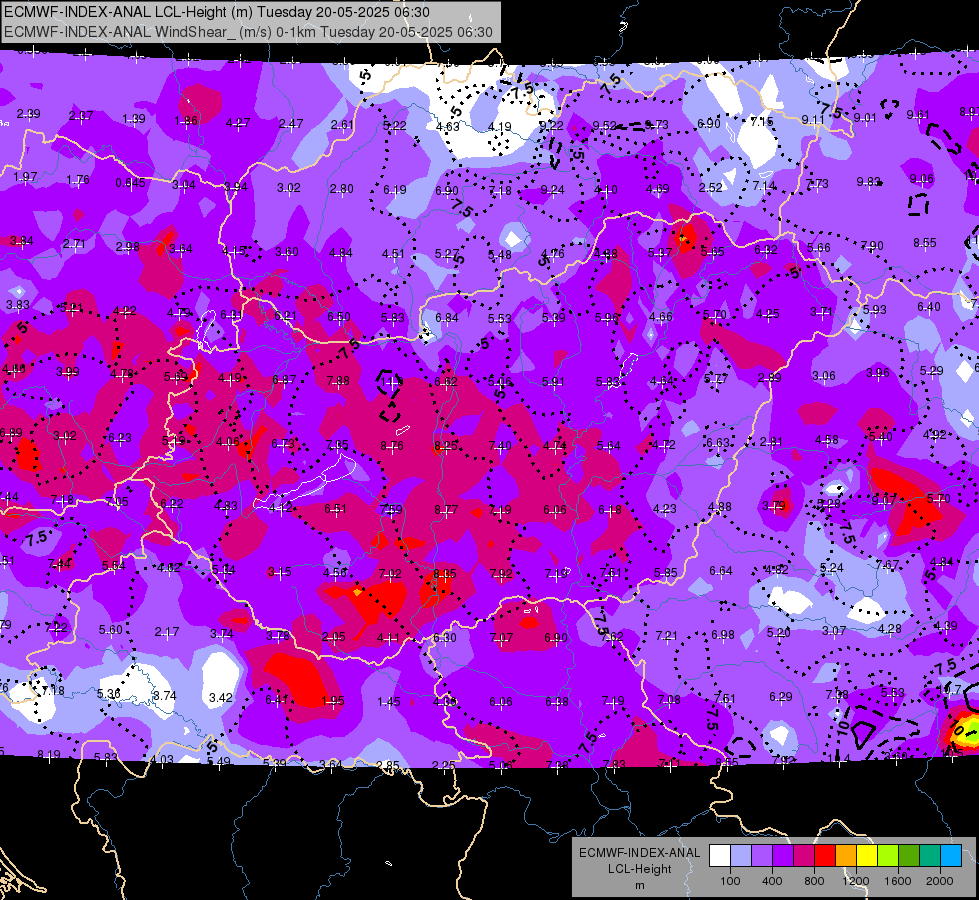The image size is (979, 900).
Task: Select the grid value 1.45
Action: pos(388,702)
